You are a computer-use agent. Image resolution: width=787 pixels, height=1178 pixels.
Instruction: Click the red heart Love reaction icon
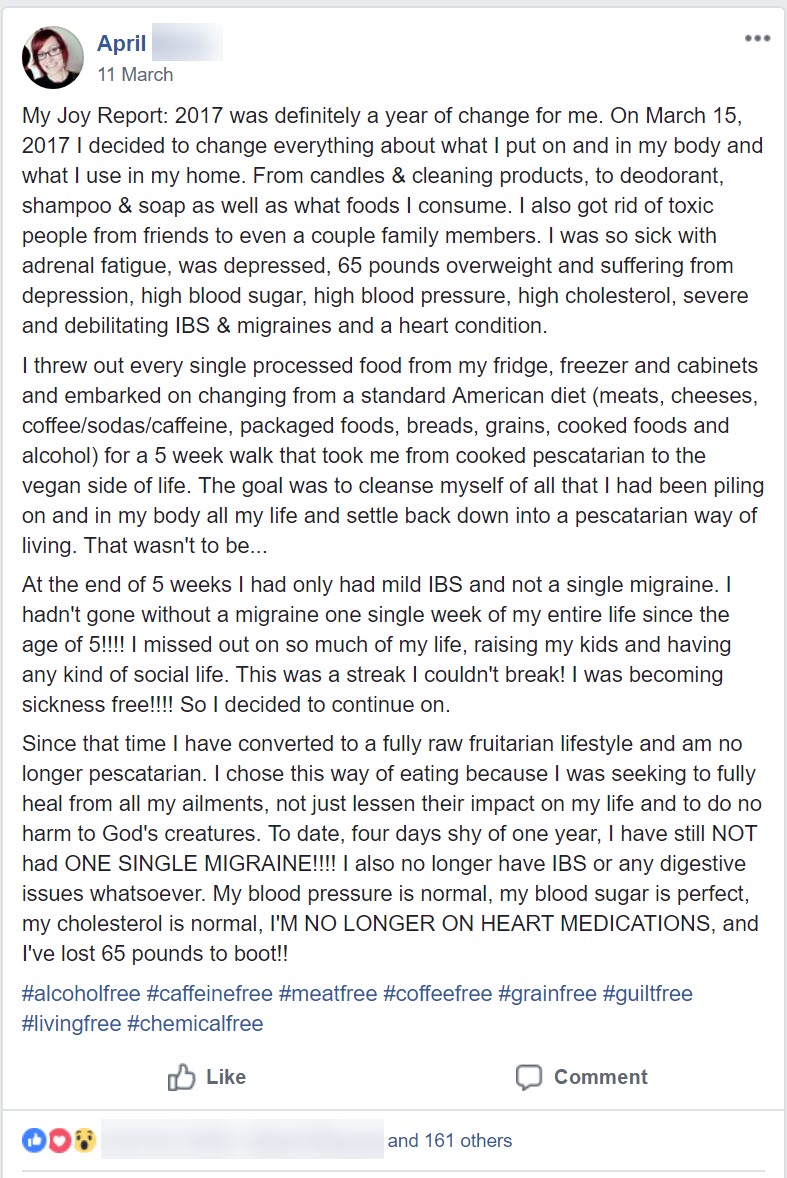[59, 1140]
